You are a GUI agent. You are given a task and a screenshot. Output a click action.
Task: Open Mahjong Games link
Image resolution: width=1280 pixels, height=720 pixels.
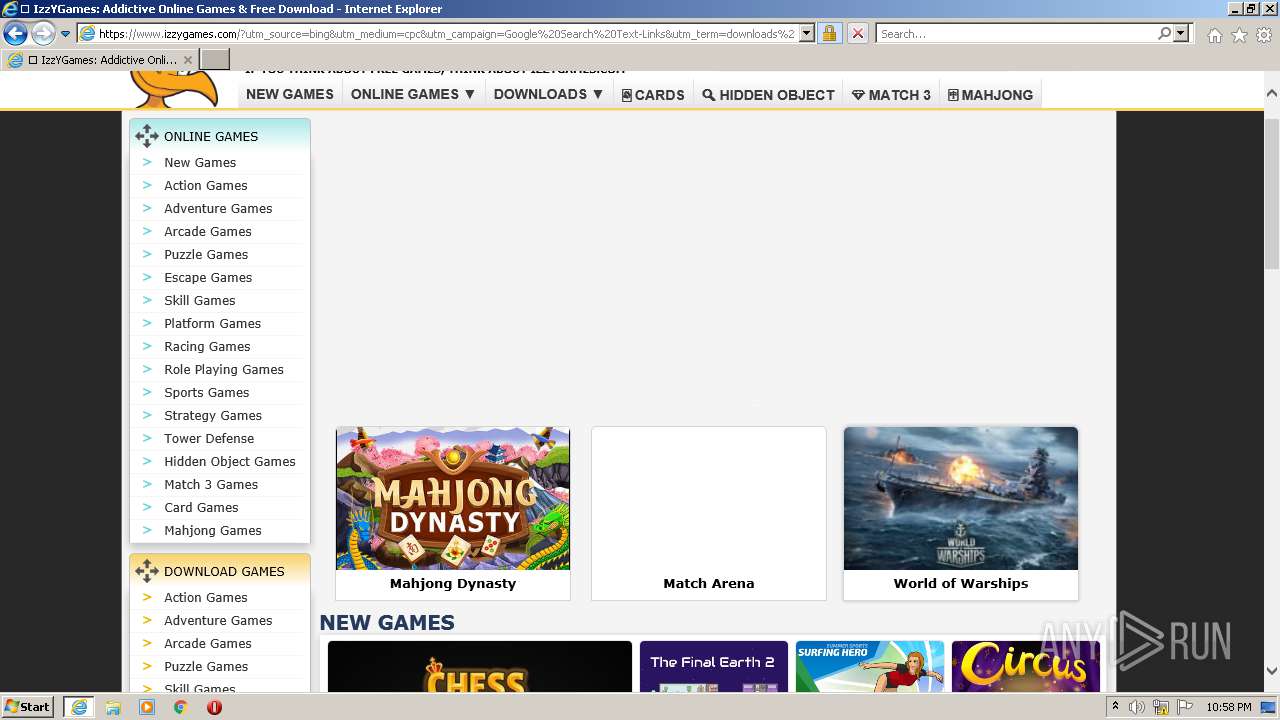point(213,530)
